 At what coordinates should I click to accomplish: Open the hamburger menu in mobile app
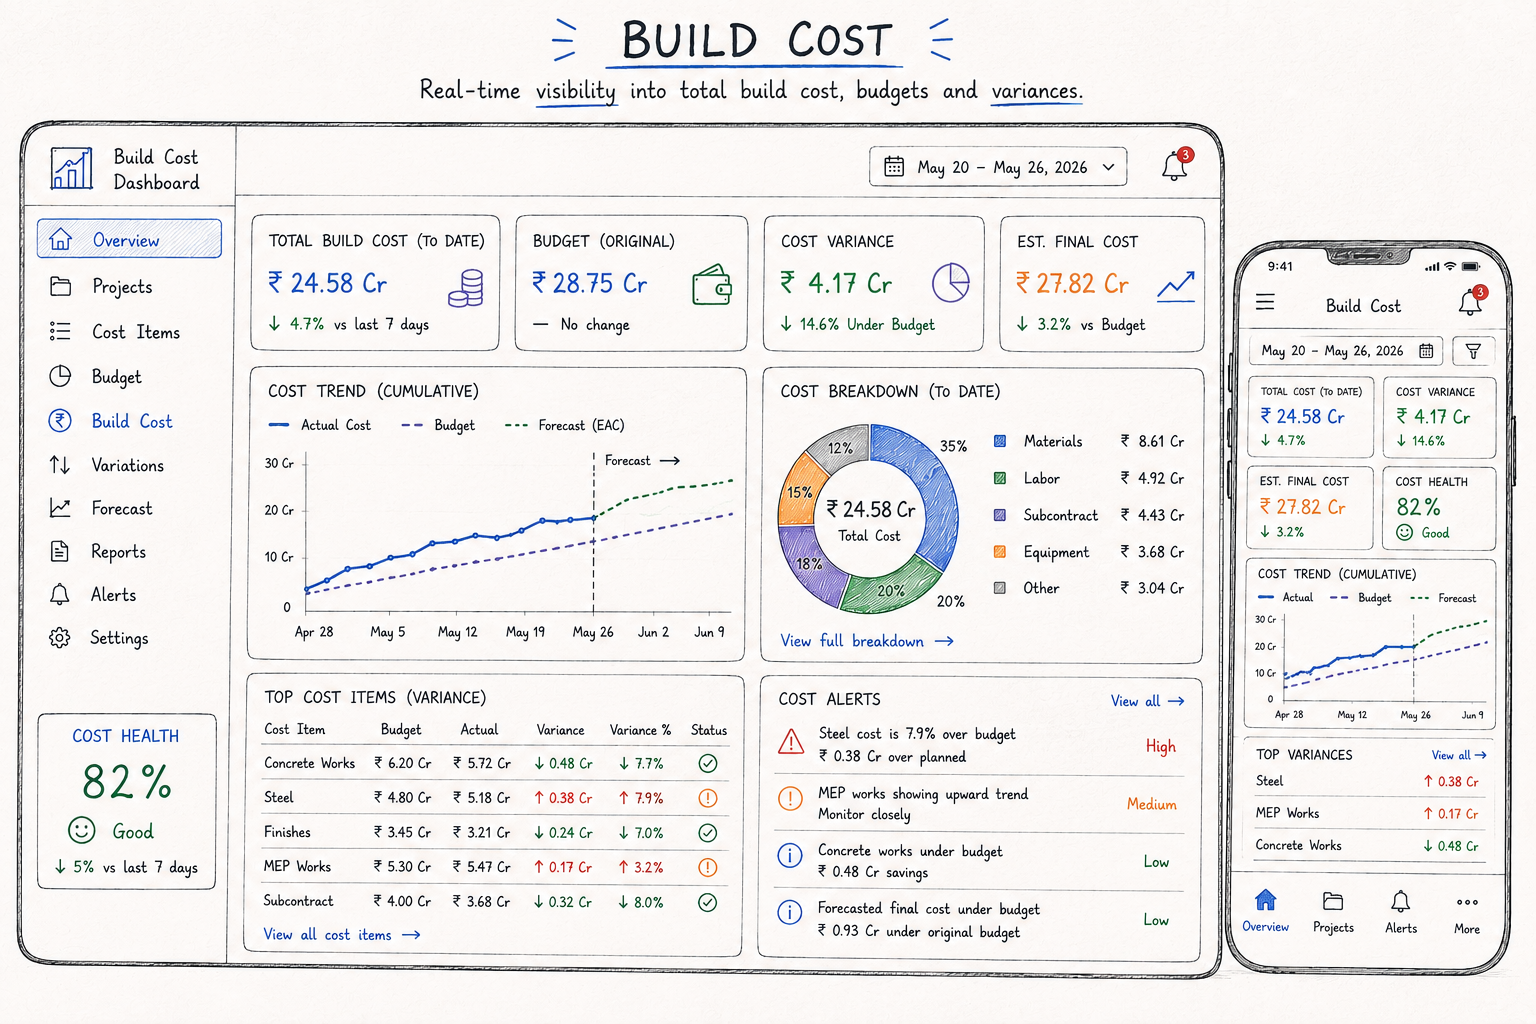1265,301
